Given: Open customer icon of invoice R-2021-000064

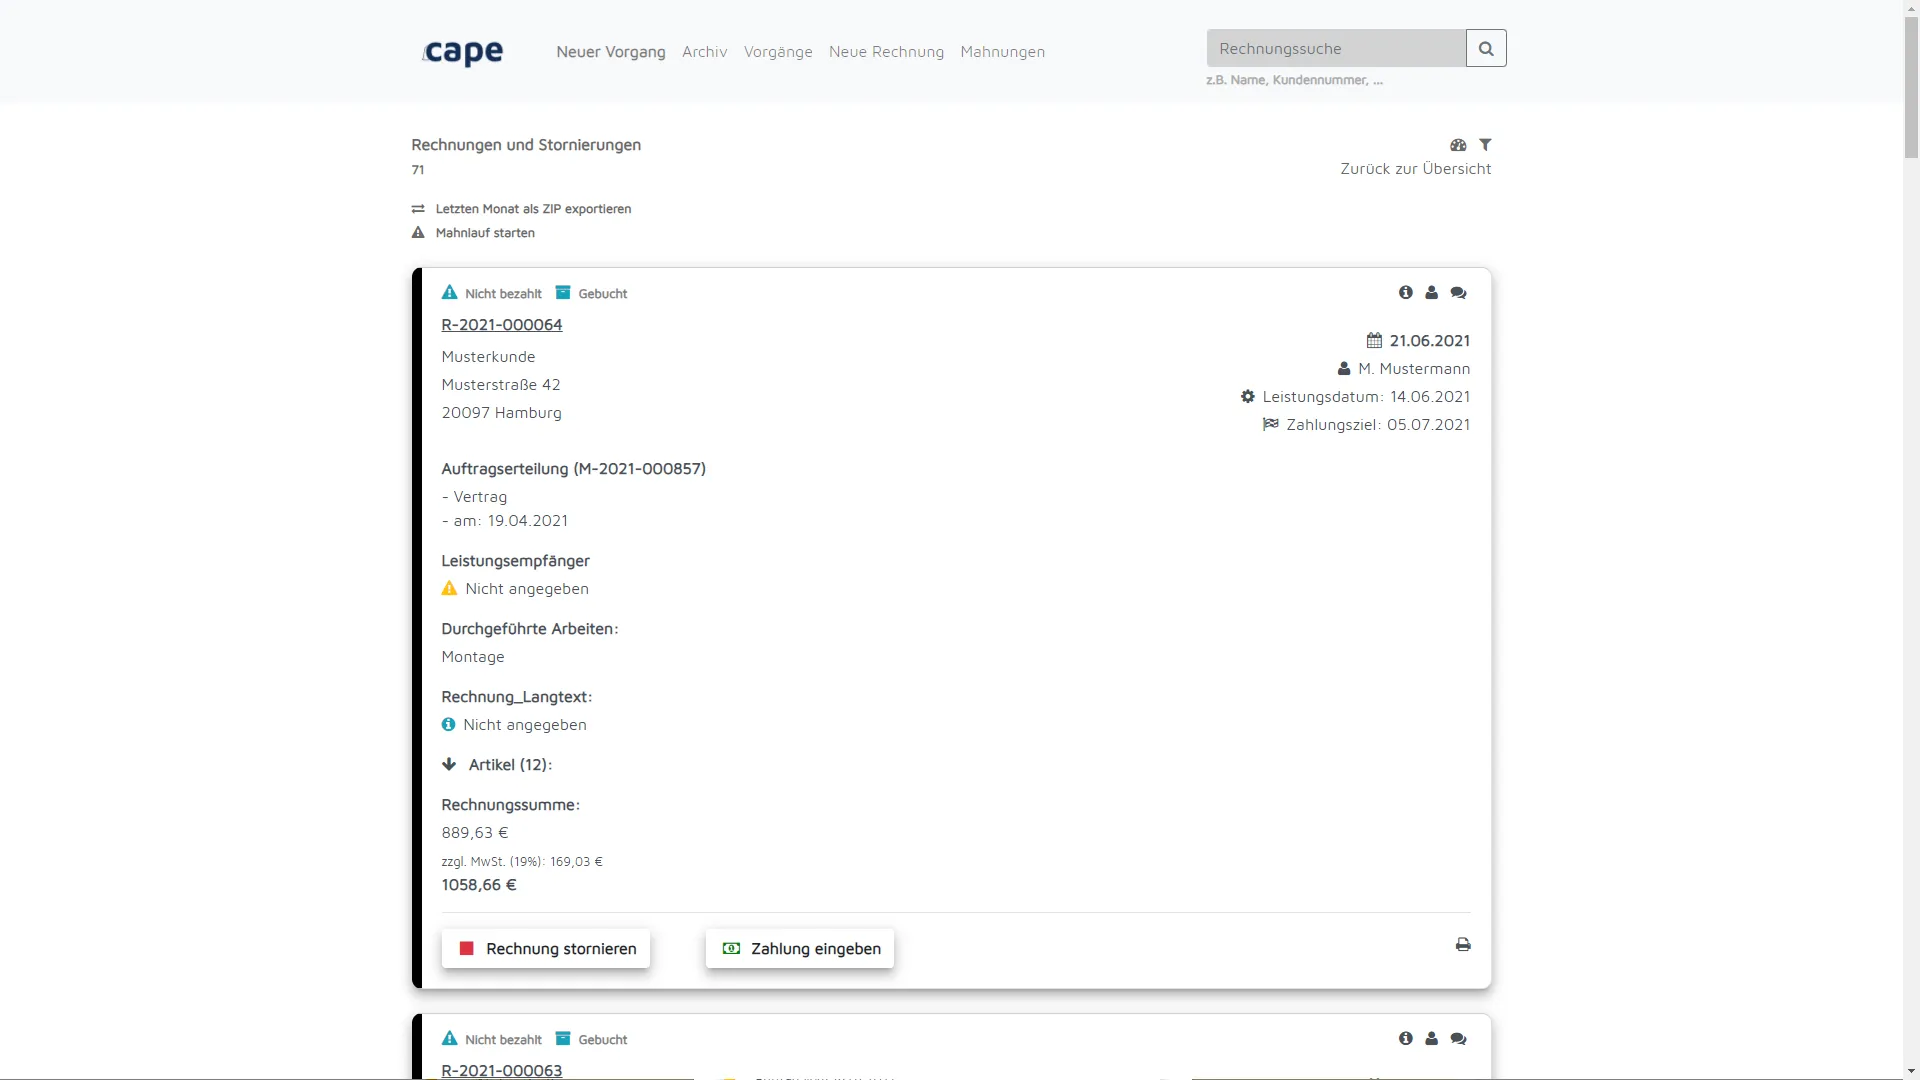Looking at the screenshot, I should click(x=1432, y=293).
